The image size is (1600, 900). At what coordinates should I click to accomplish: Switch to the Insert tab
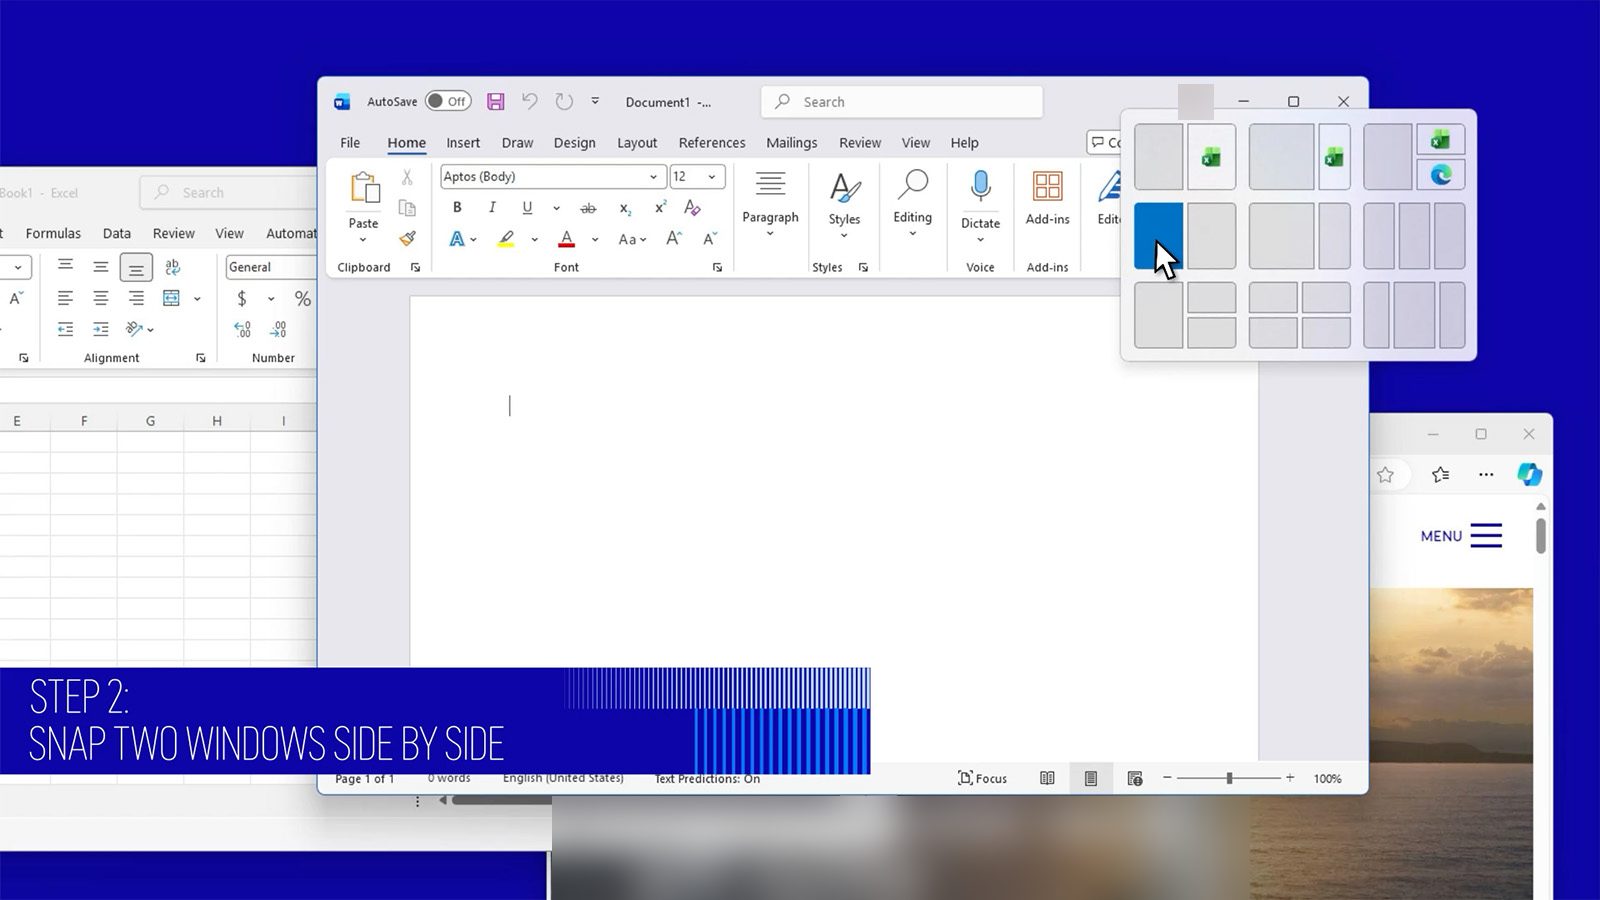463,143
